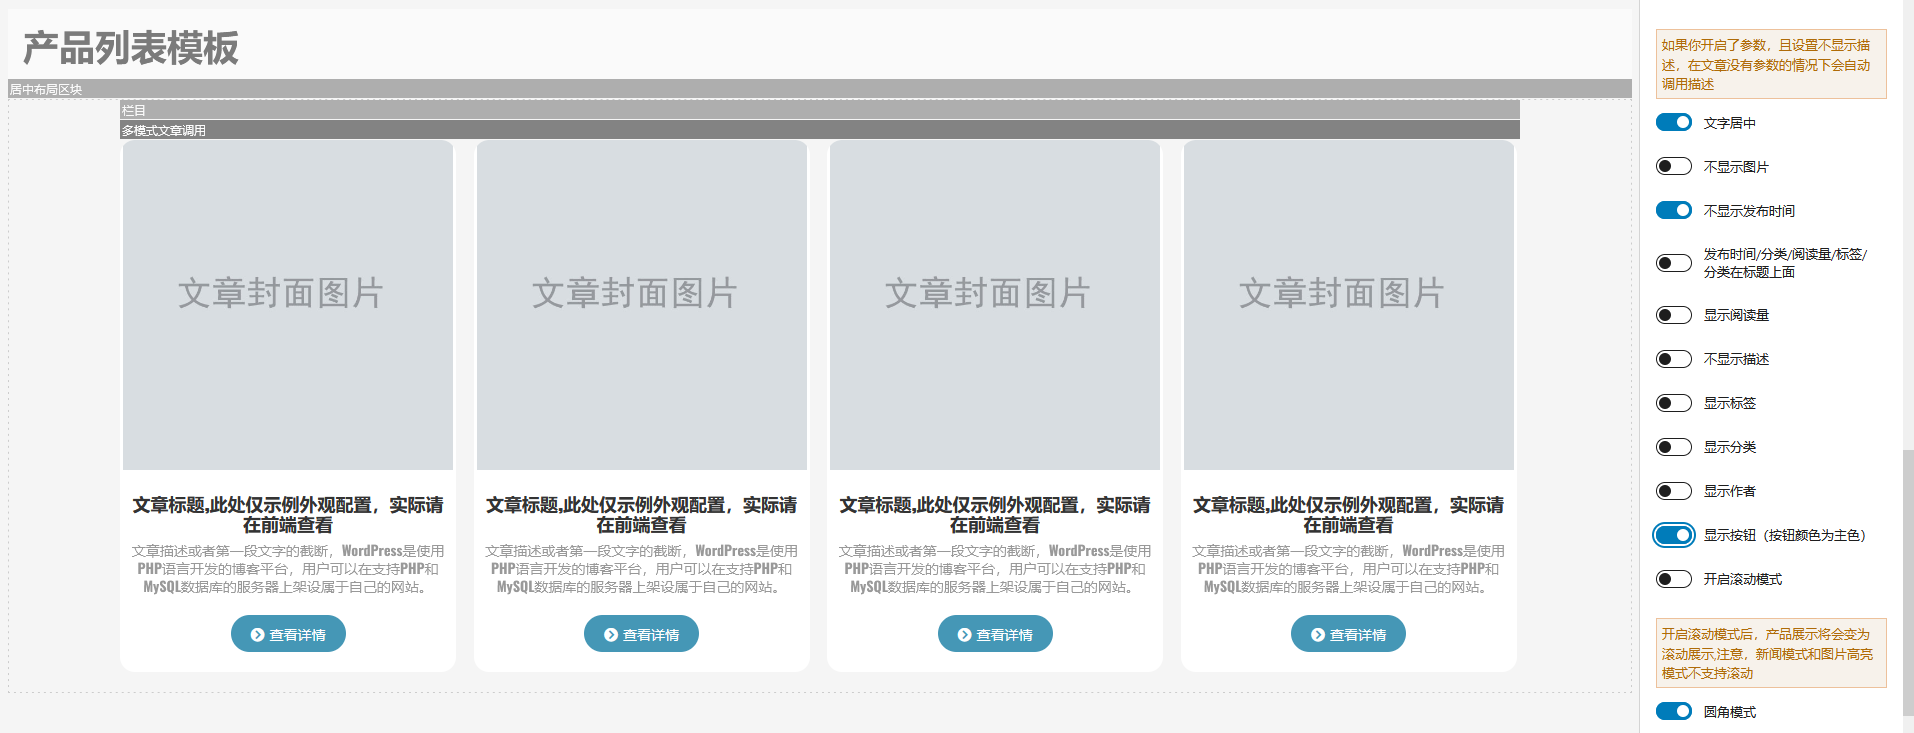Click the notice about 开启滚动模式后 scrolling
1914x733 pixels.
point(1771,653)
